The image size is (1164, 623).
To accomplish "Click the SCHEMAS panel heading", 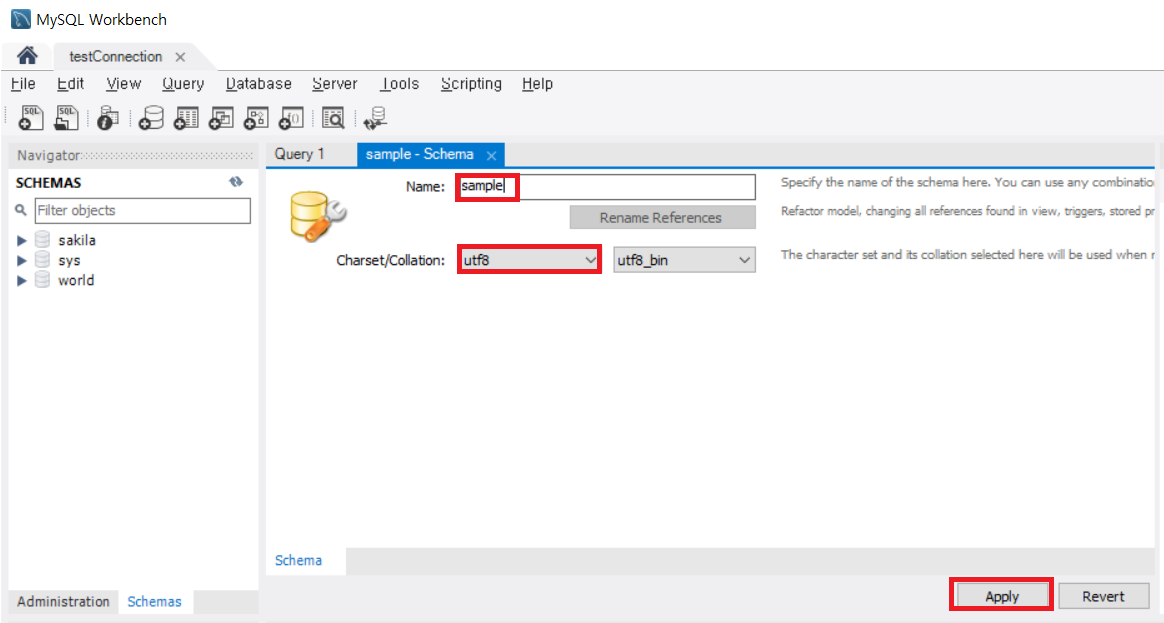I will pyautogui.click(x=48, y=183).
